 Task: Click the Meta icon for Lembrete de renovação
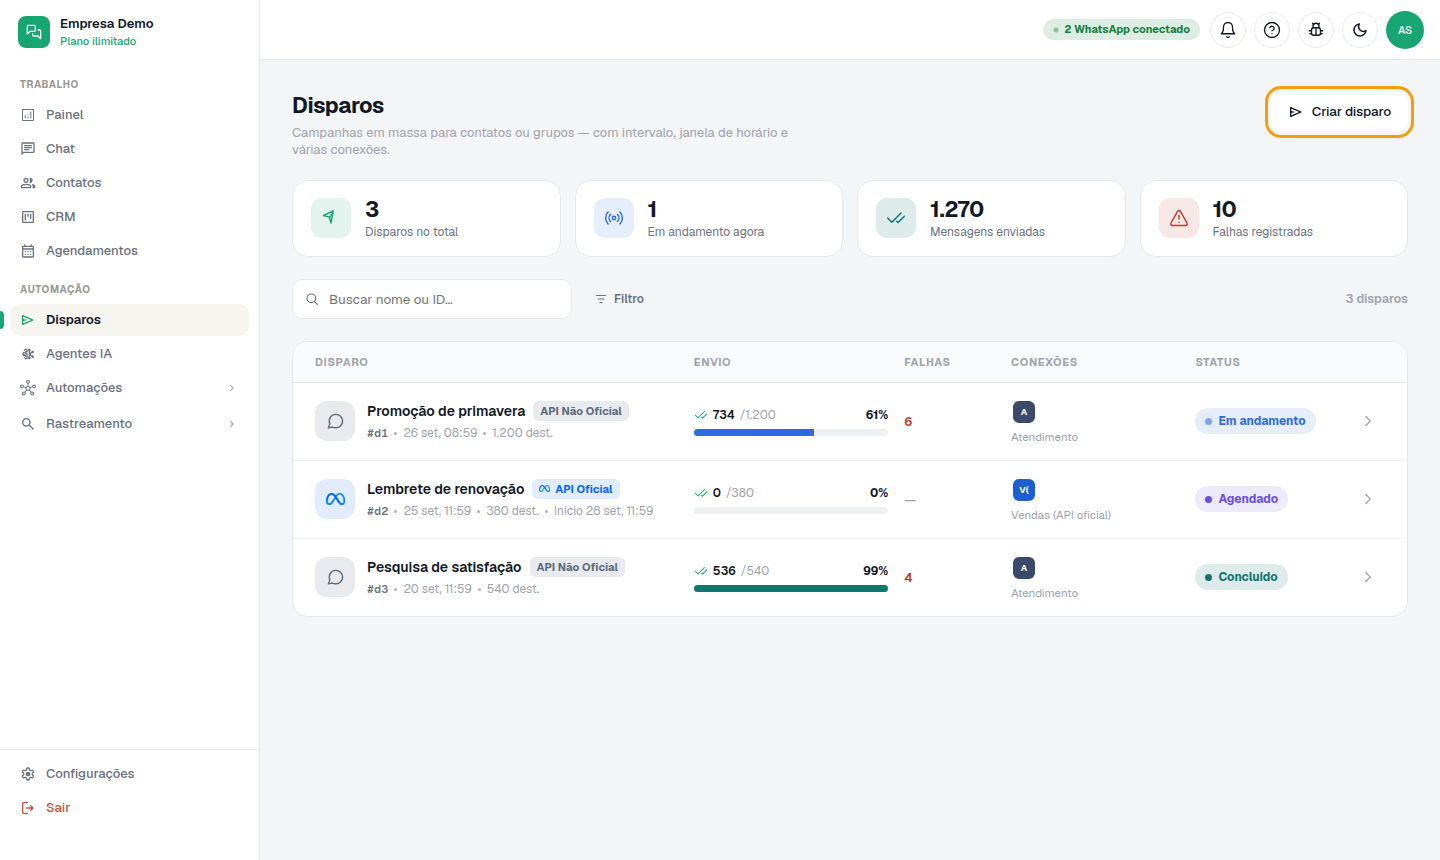335,499
